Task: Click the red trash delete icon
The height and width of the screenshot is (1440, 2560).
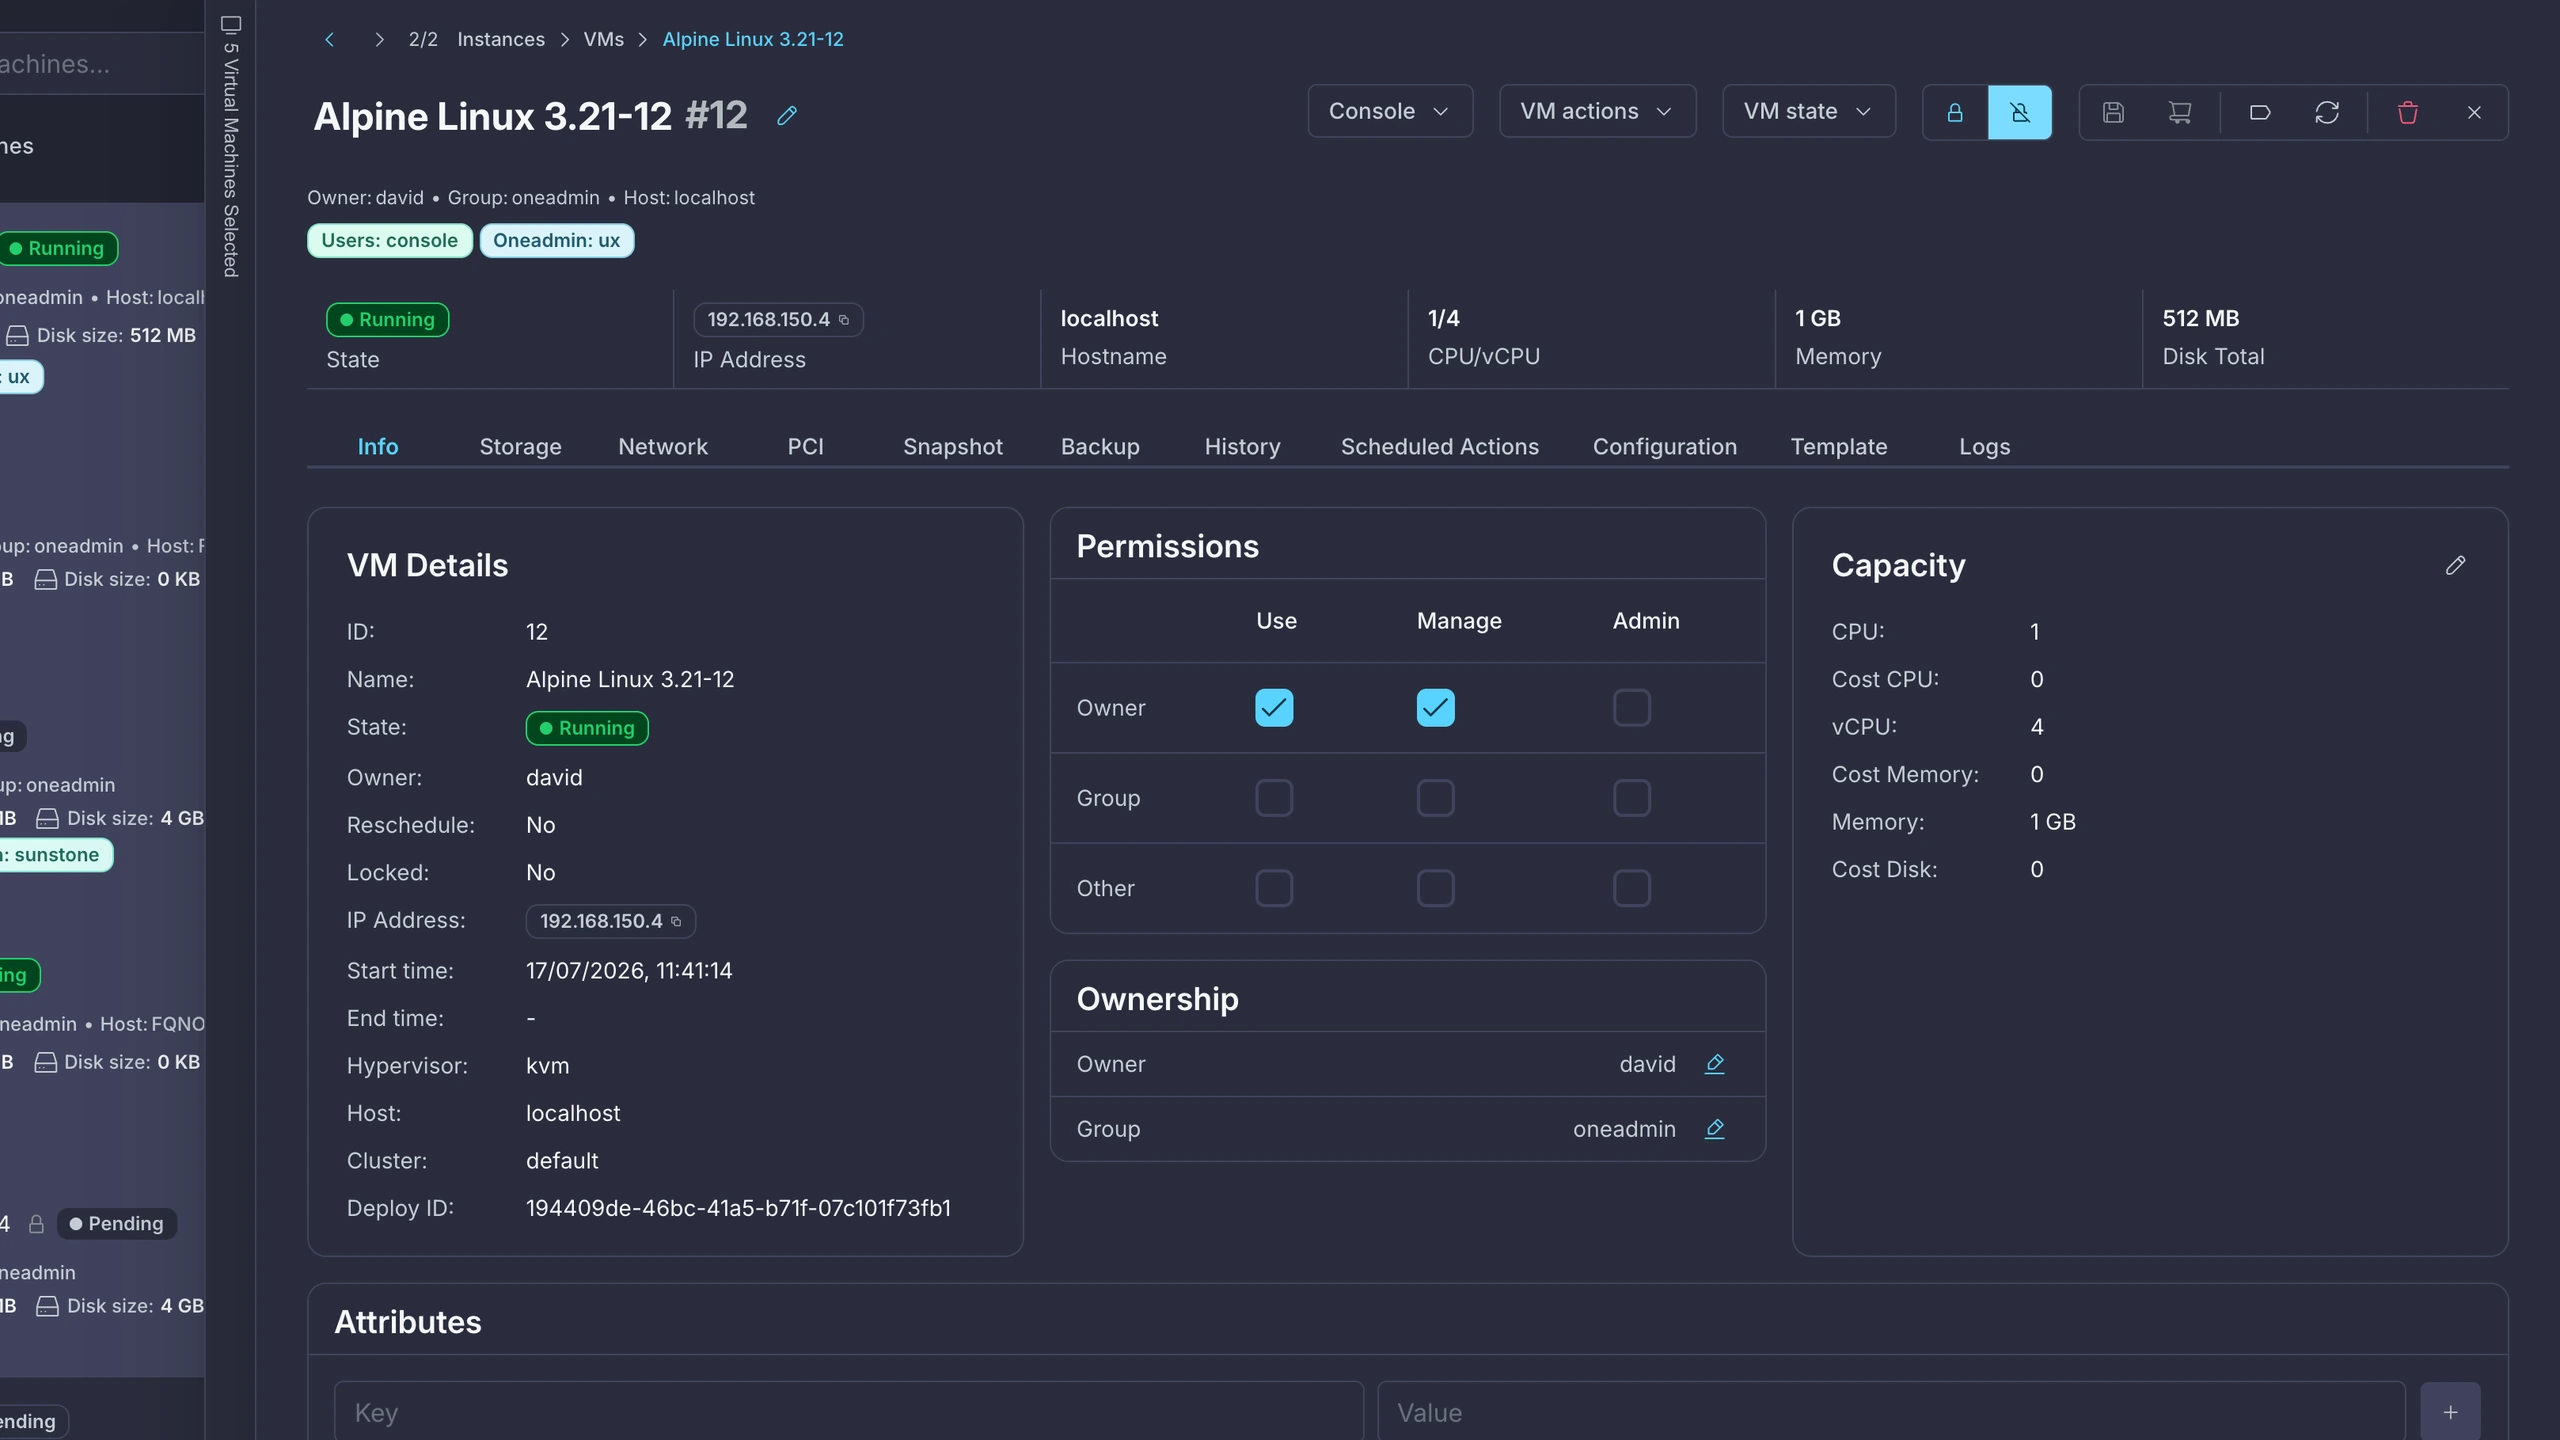Action: coord(2408,112)
